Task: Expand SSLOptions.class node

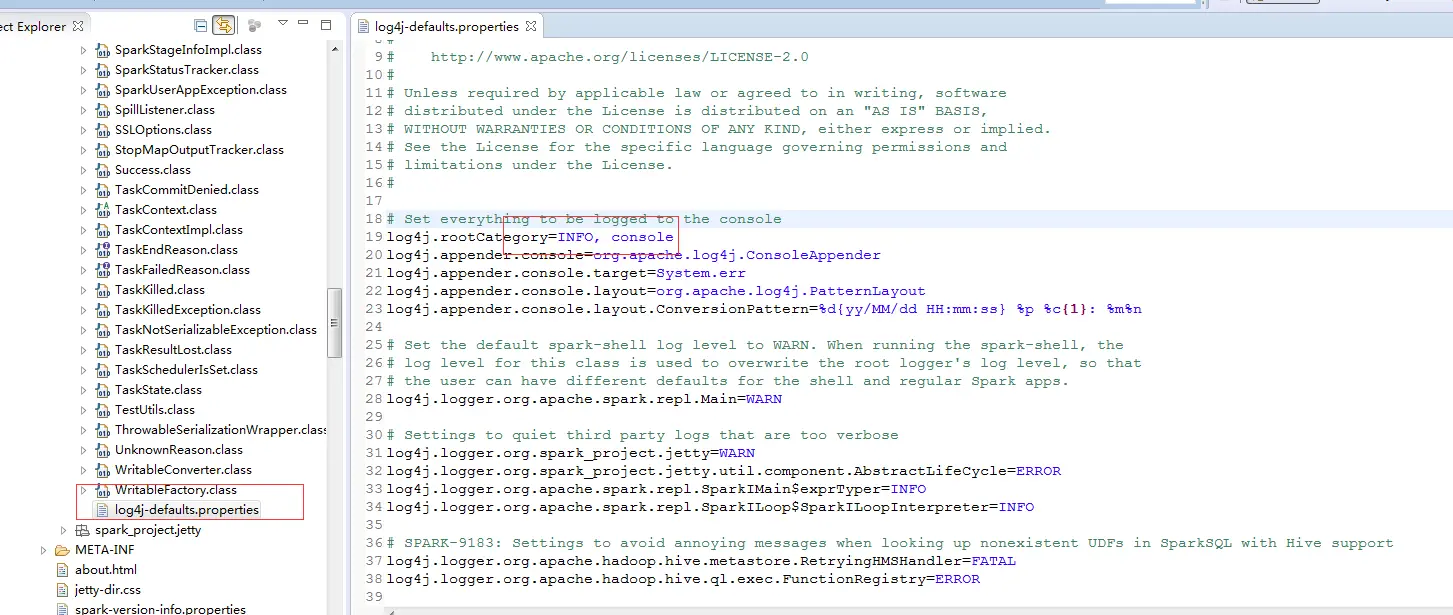Action: pyautogui.click(x=83, y=130)
